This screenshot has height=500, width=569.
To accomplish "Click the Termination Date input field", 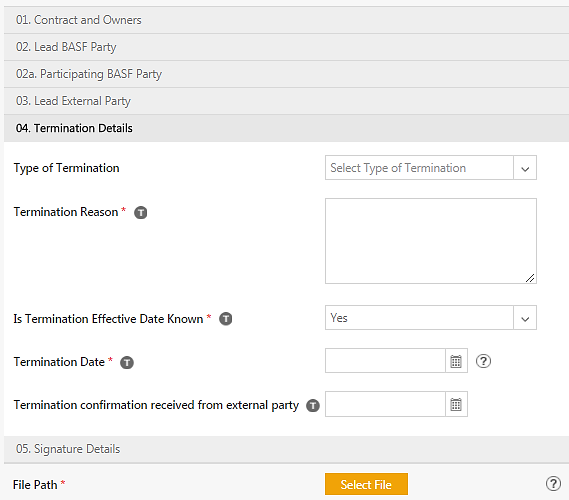I will click(385, 361).
